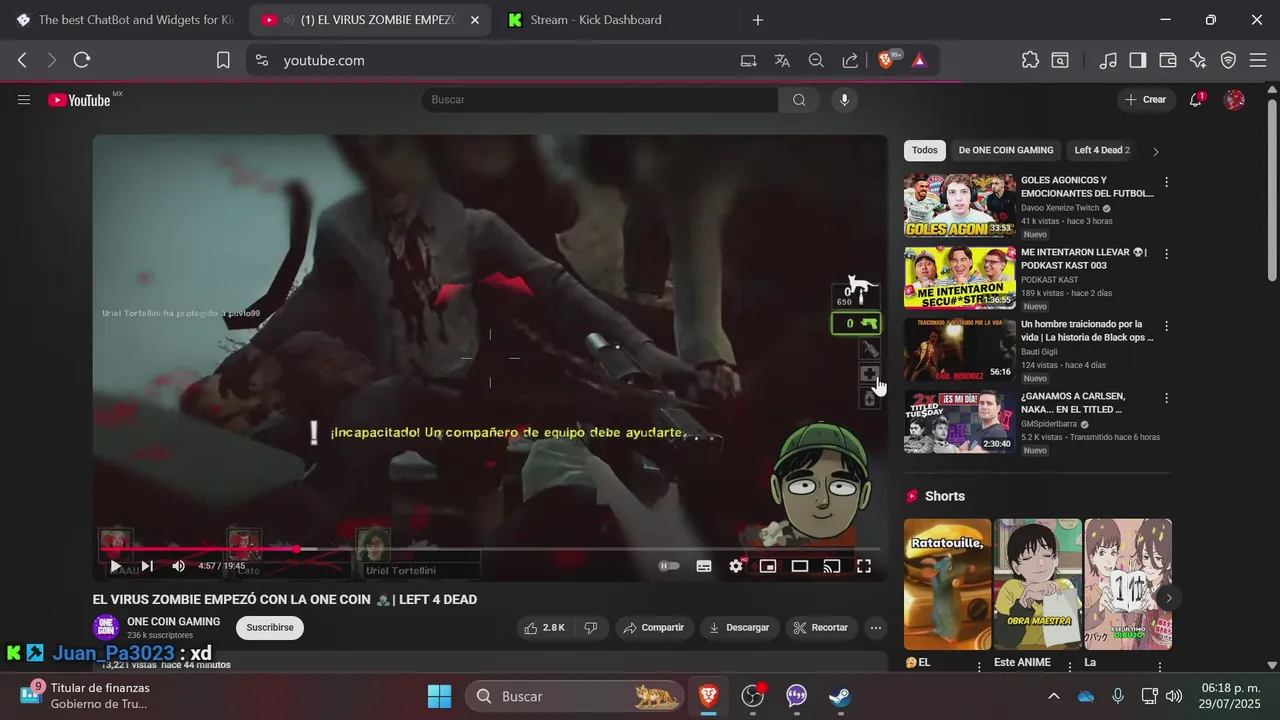
Task: Open options menu for GANAMOS A CARLSEN
Action: coord(1166,398)
